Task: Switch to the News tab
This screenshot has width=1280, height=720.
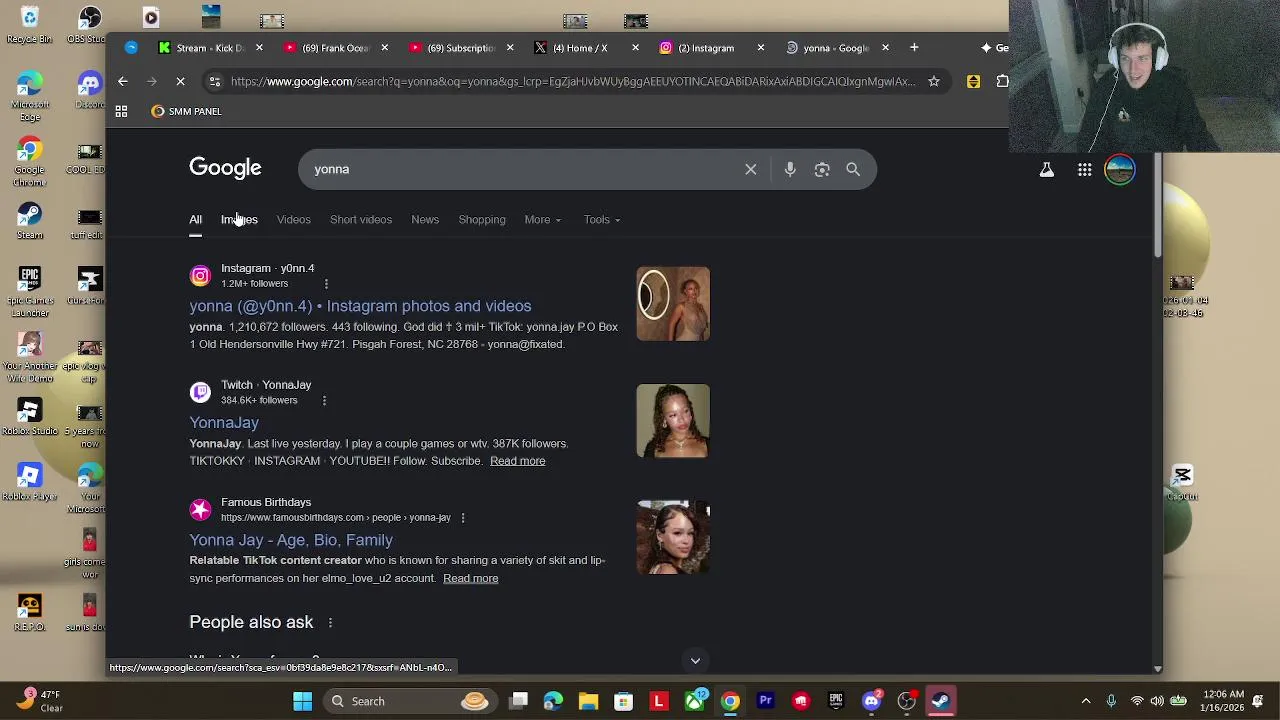Action: [x=425, y=219]
